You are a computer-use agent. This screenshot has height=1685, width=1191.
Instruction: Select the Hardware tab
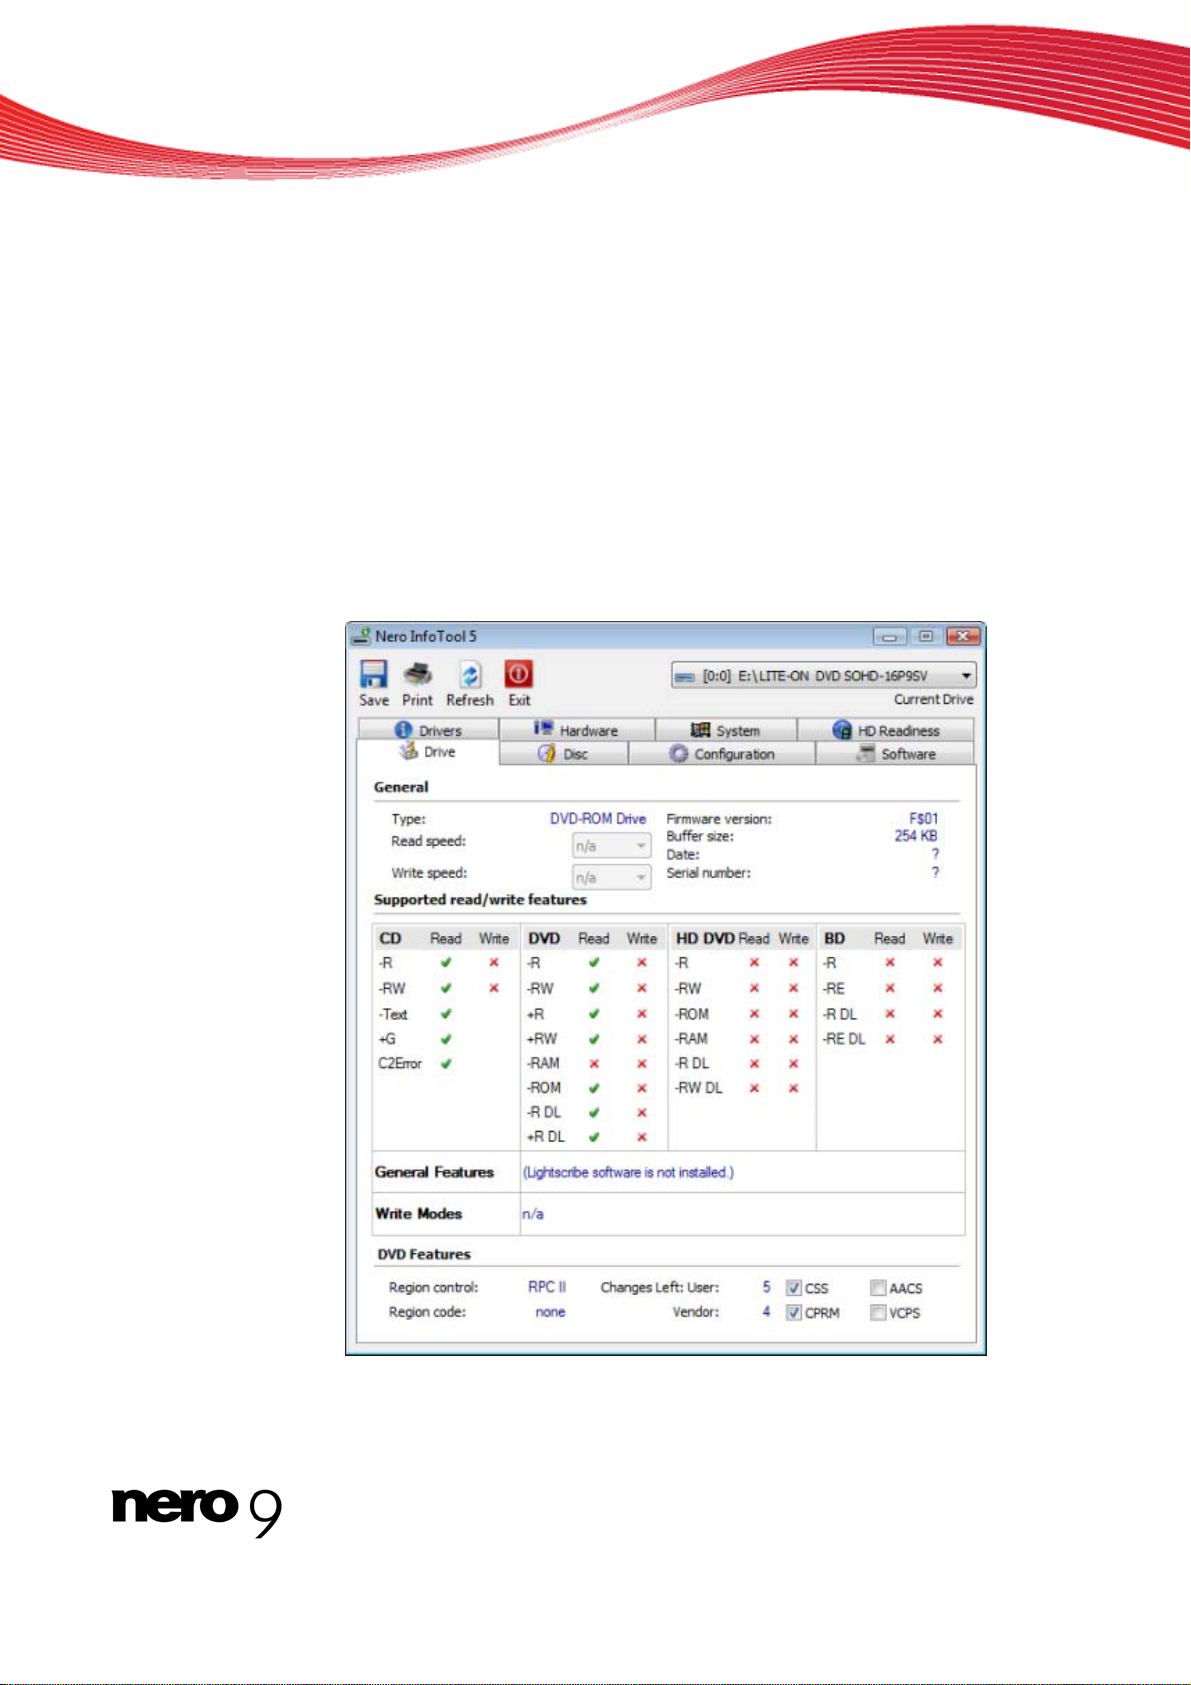click(576, 731)
